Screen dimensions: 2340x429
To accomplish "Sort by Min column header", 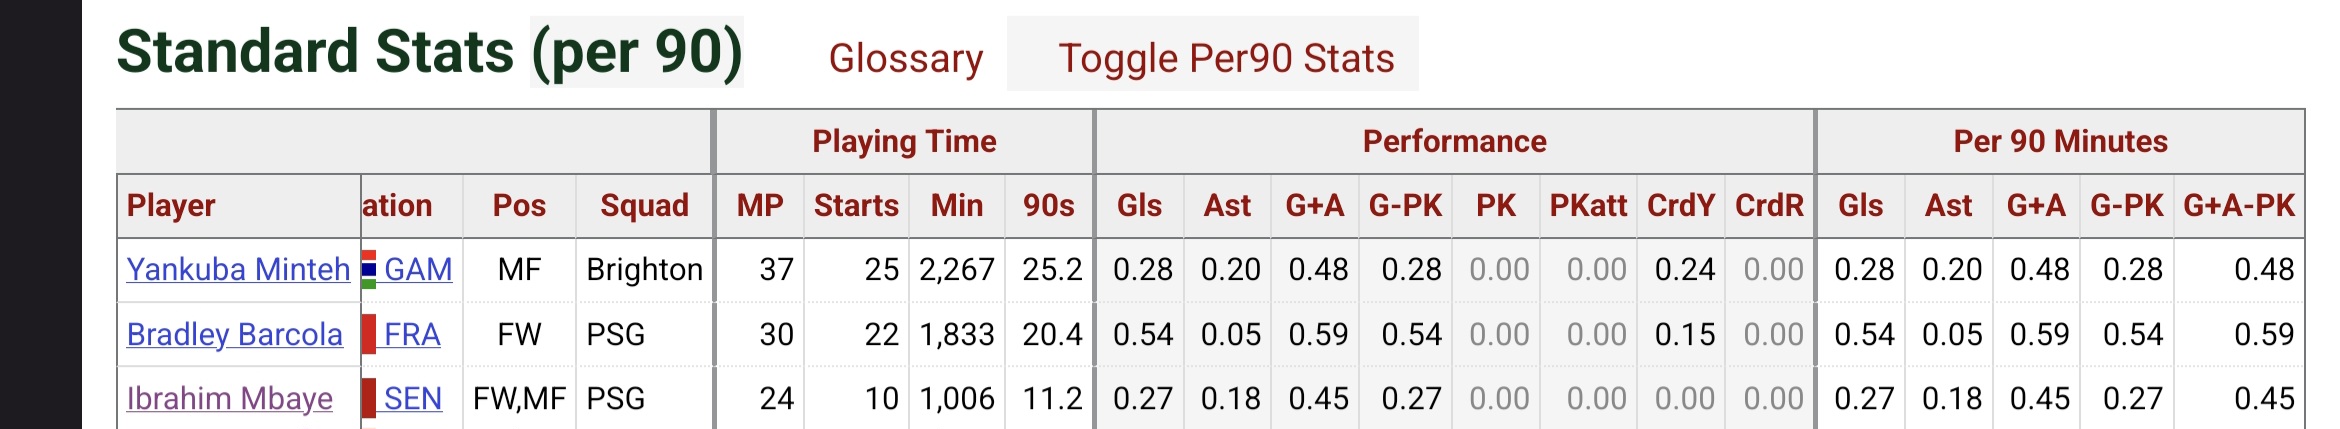I will (957, 205).
